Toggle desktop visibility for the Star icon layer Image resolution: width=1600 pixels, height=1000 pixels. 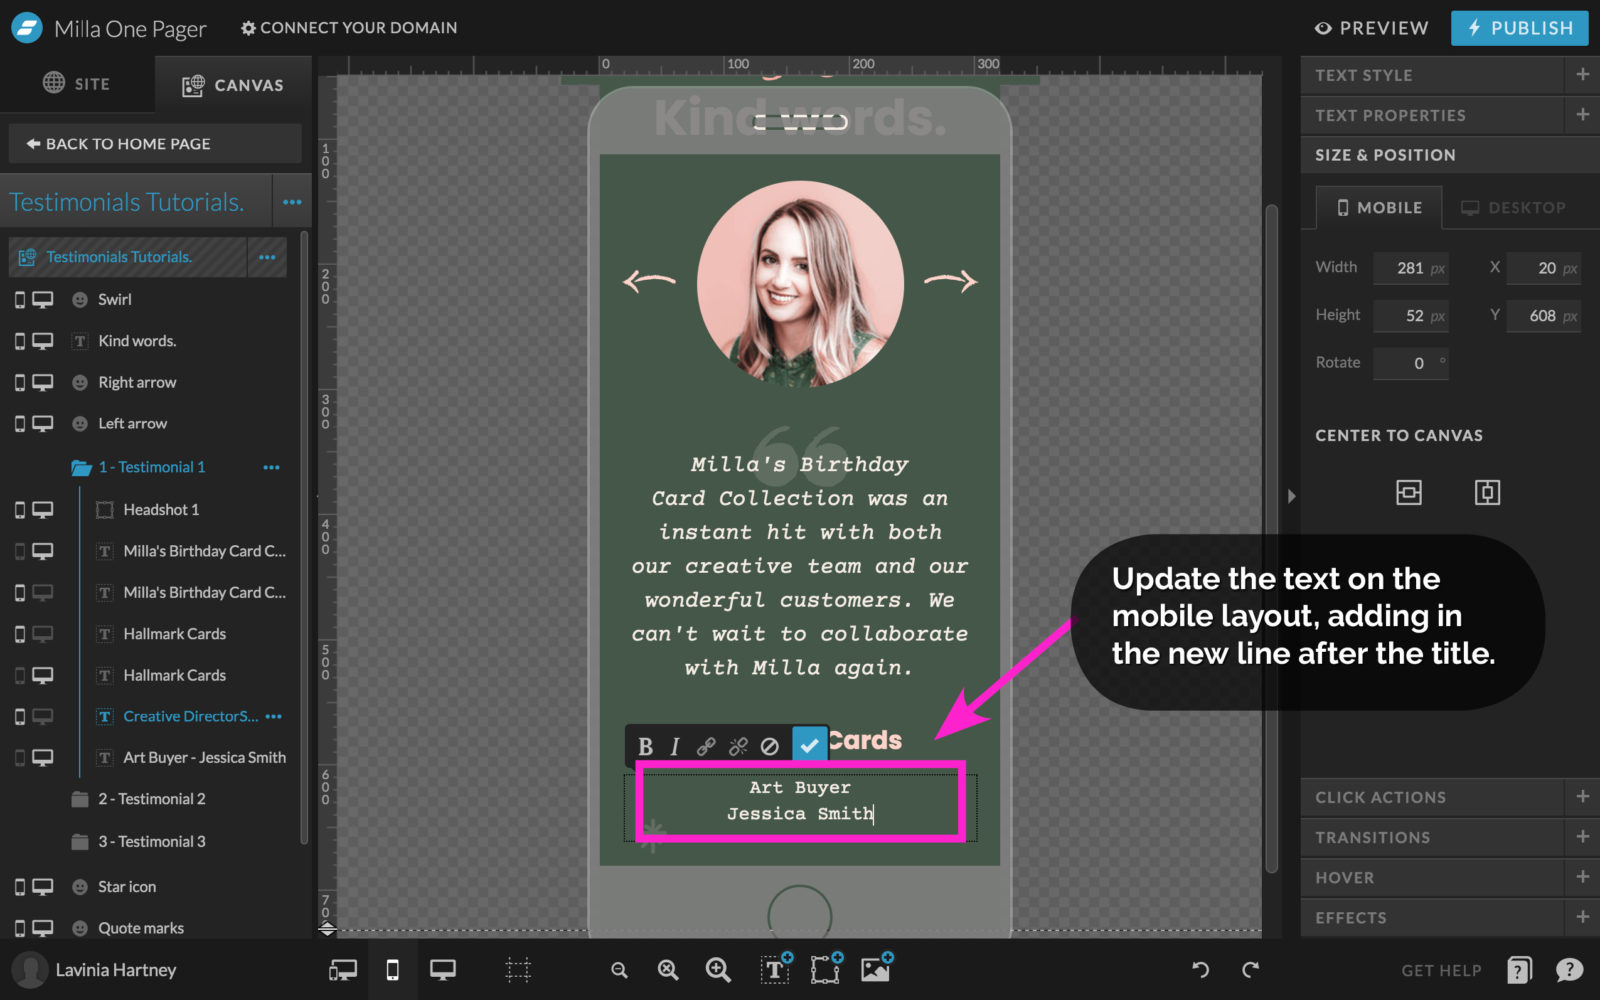[42, 886]
